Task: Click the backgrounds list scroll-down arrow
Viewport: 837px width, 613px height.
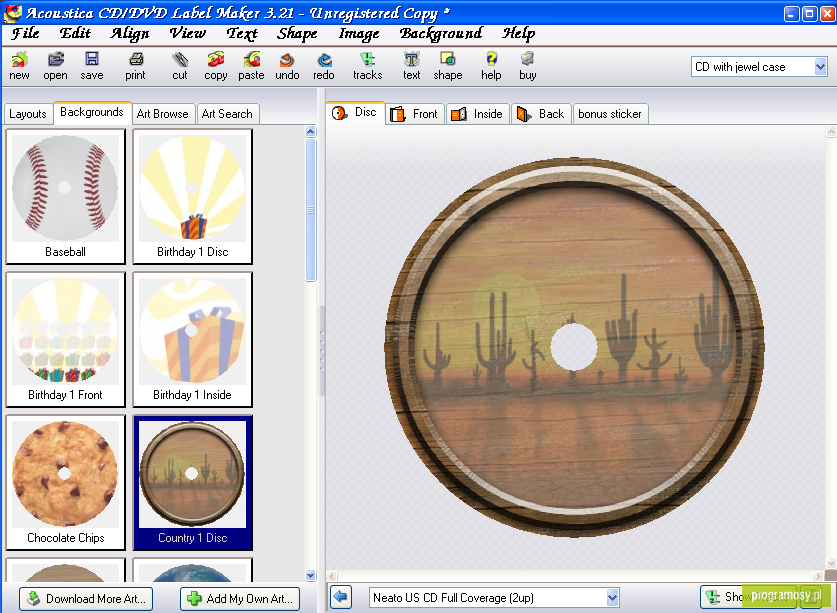Action: (x=311, y=575)
